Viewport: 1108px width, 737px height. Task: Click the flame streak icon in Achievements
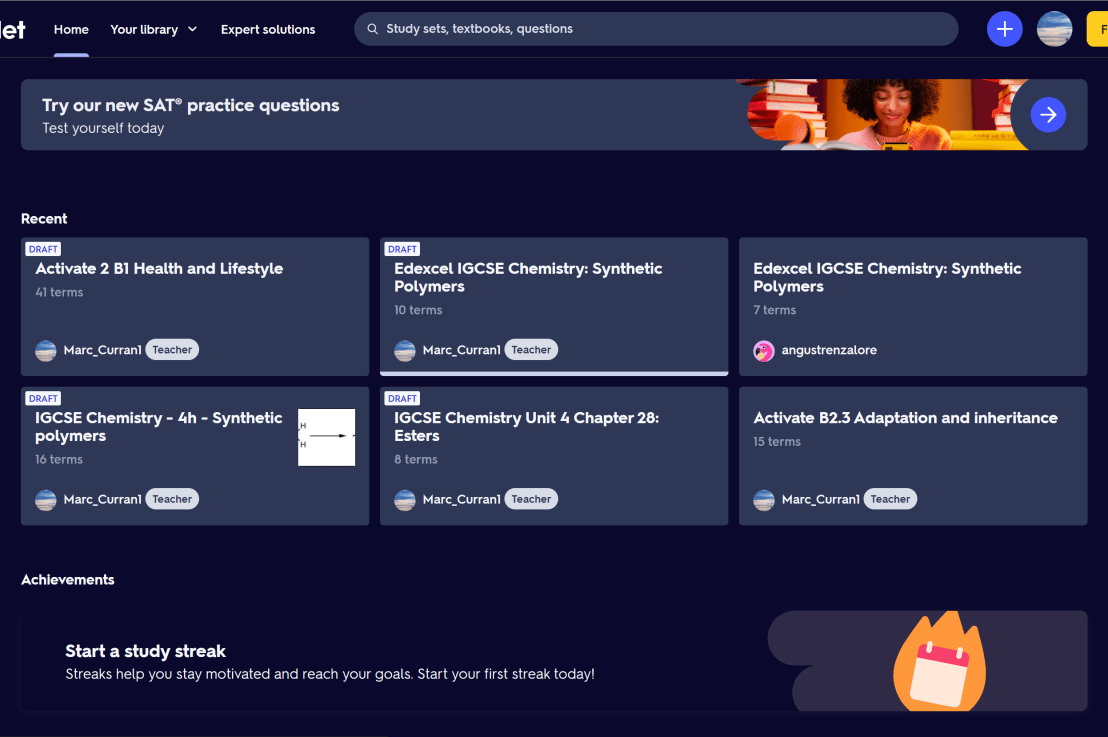click(x=938, y=661)
